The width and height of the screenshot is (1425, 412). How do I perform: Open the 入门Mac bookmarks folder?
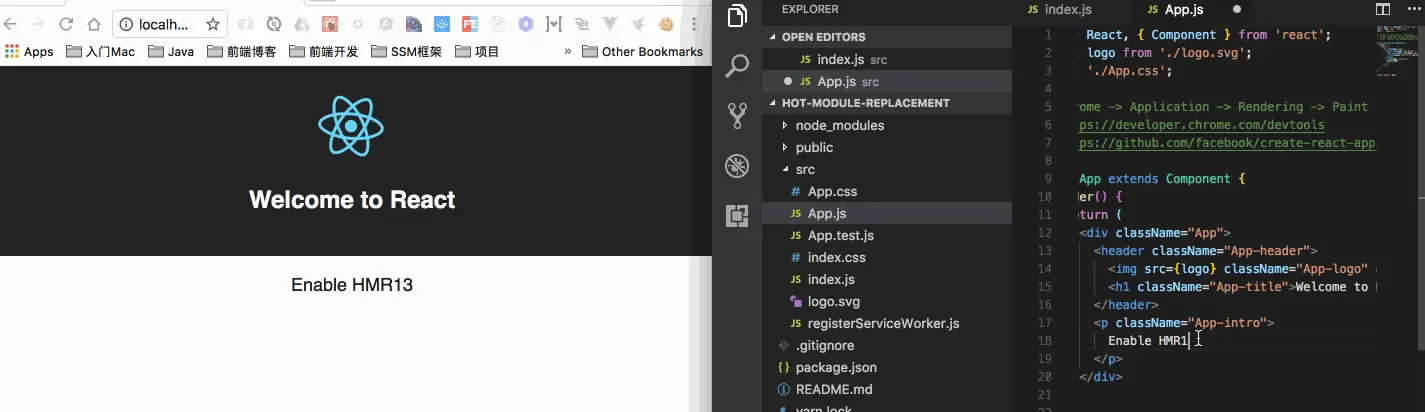coord(100,51)
